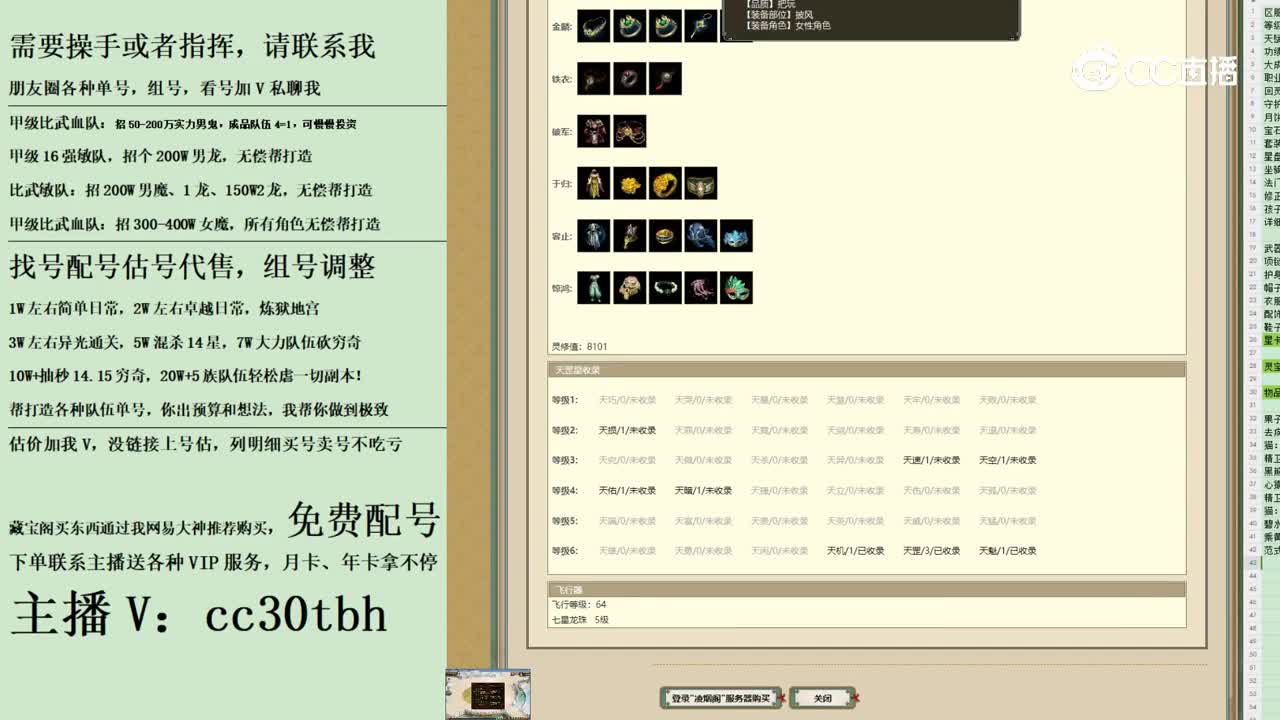Click the 金髓: row label
This screenshot has width=1280, height=720.
point(562,27)
